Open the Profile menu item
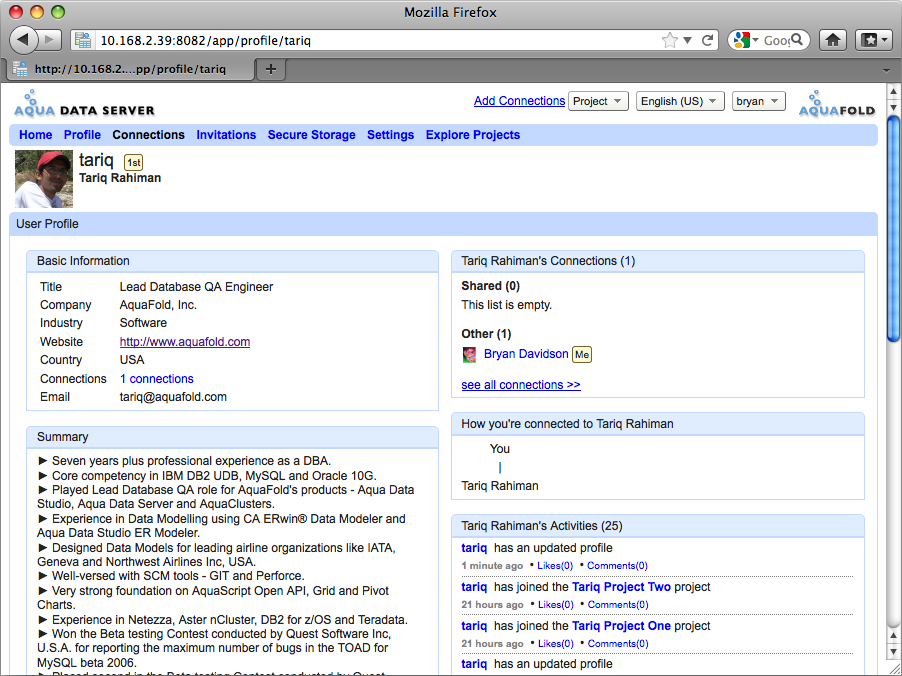This screenshot has width=902, height=676. (x=82, y=135)
